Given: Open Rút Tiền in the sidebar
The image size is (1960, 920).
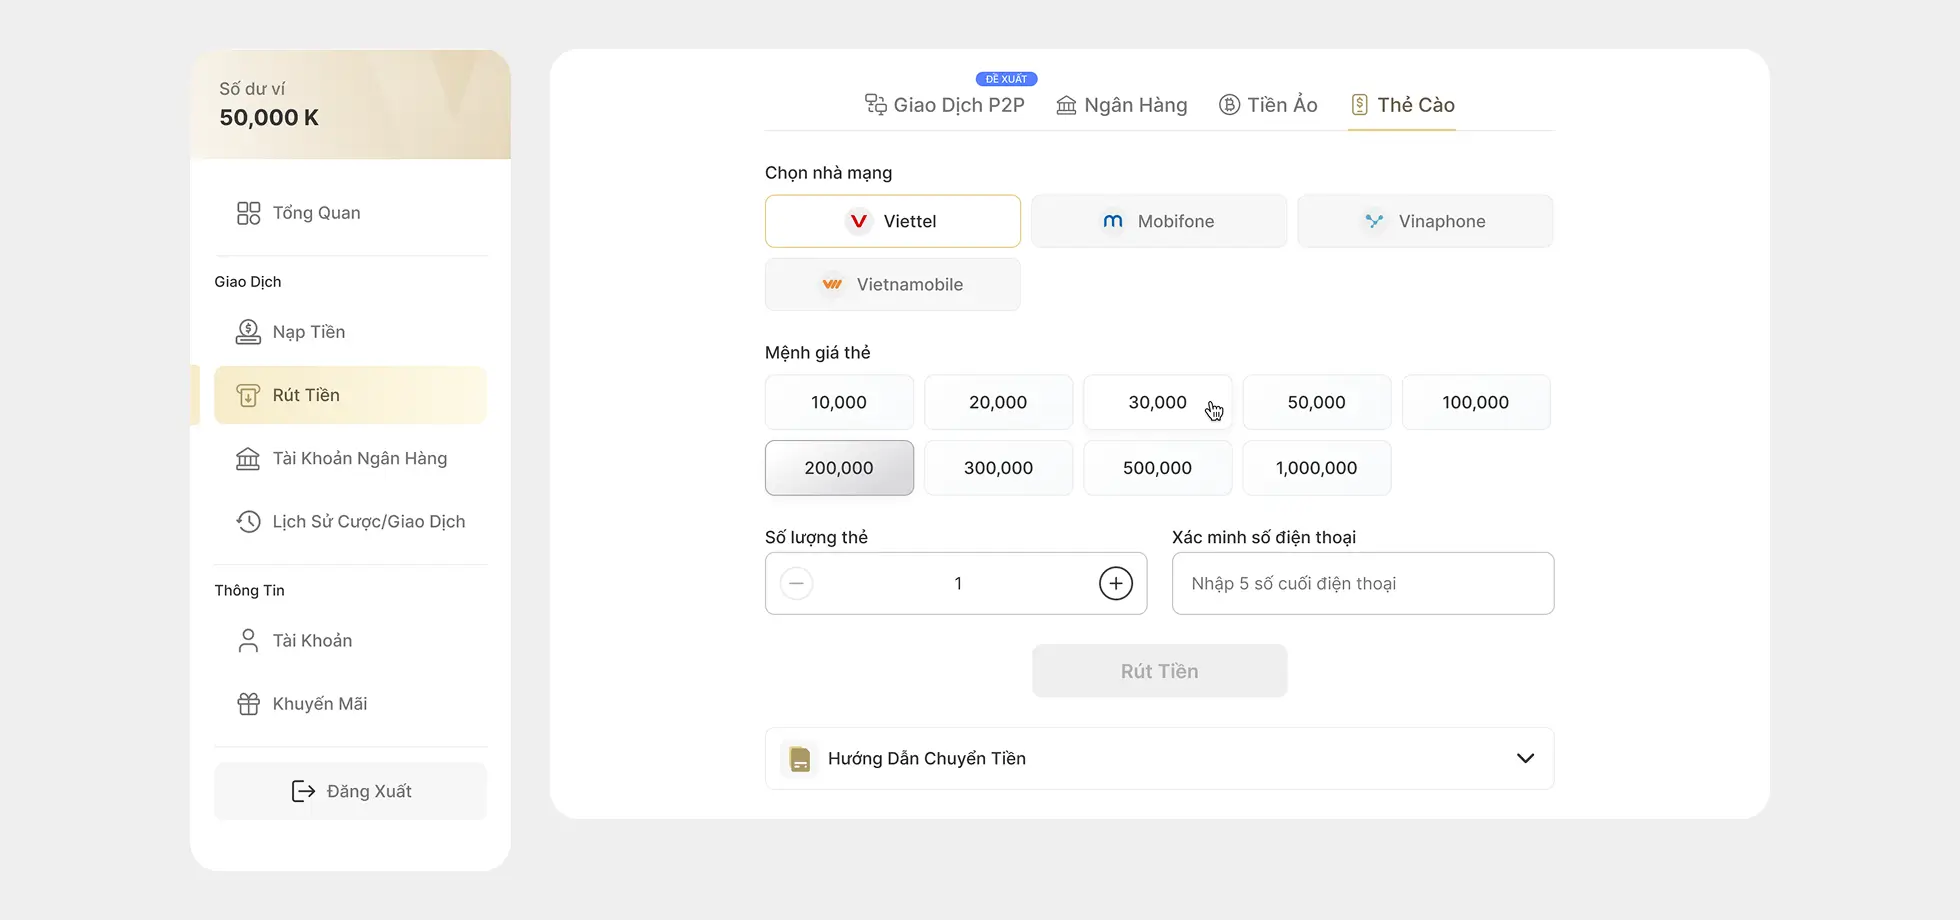Looking at the screenshot, I should [350, 395].
